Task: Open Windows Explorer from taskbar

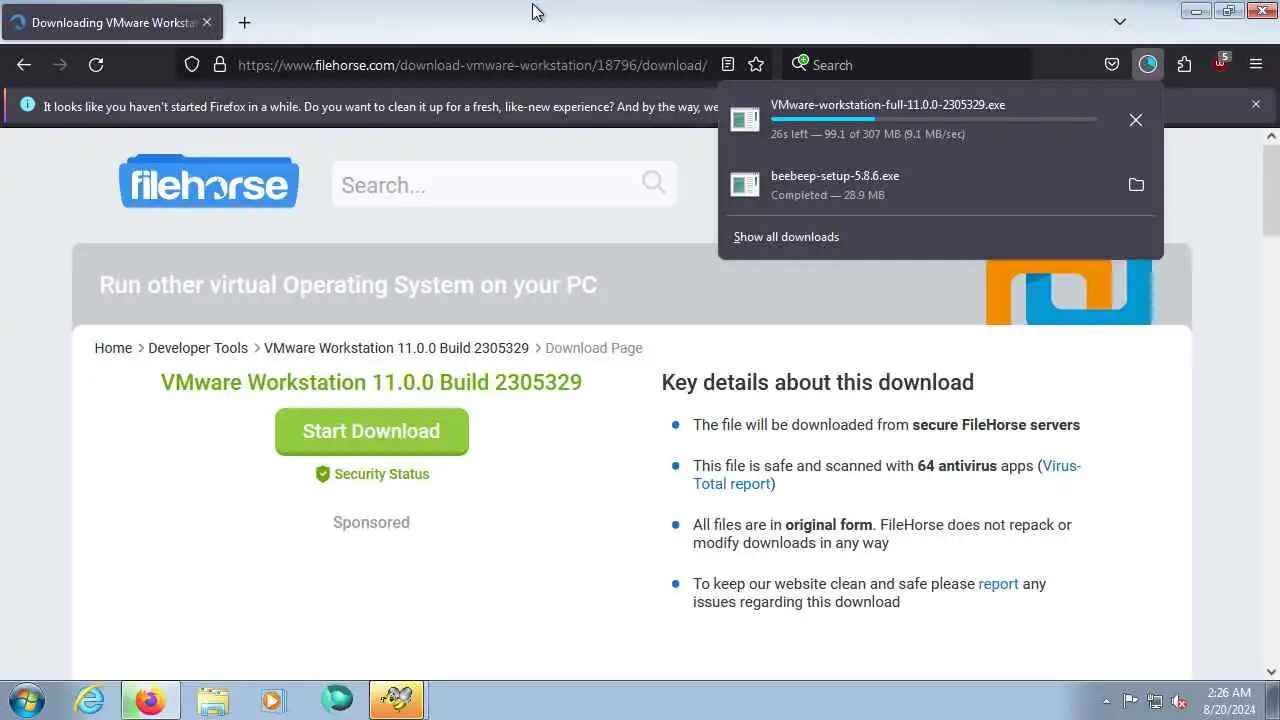Action: pos(213,700)
